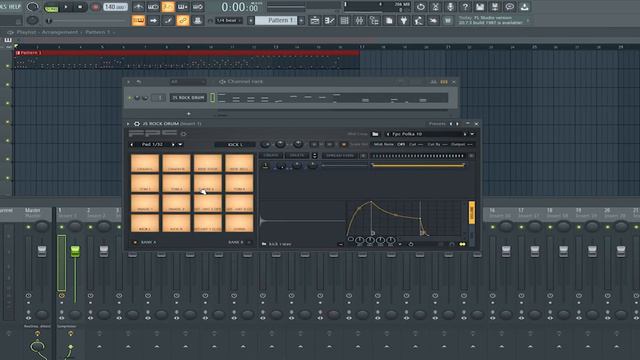Click plus button after Pattern 1
Viewport: 640px width, 360px height.
(x=302, y=20)
